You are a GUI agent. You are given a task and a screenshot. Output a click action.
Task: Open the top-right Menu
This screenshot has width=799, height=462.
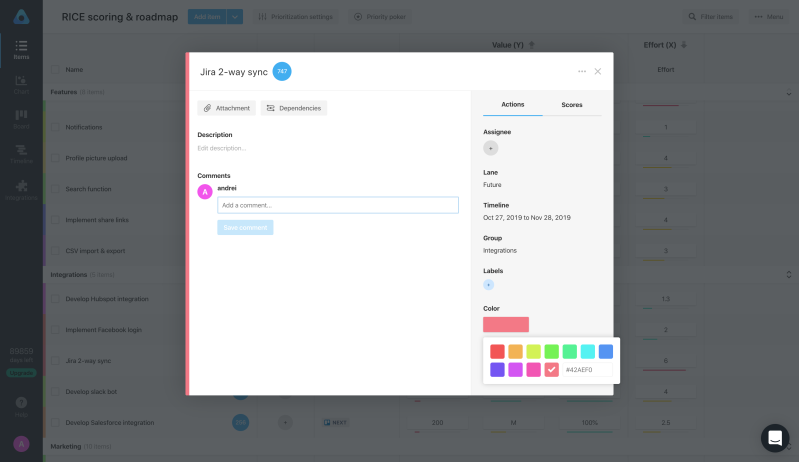tap(769, 17)
